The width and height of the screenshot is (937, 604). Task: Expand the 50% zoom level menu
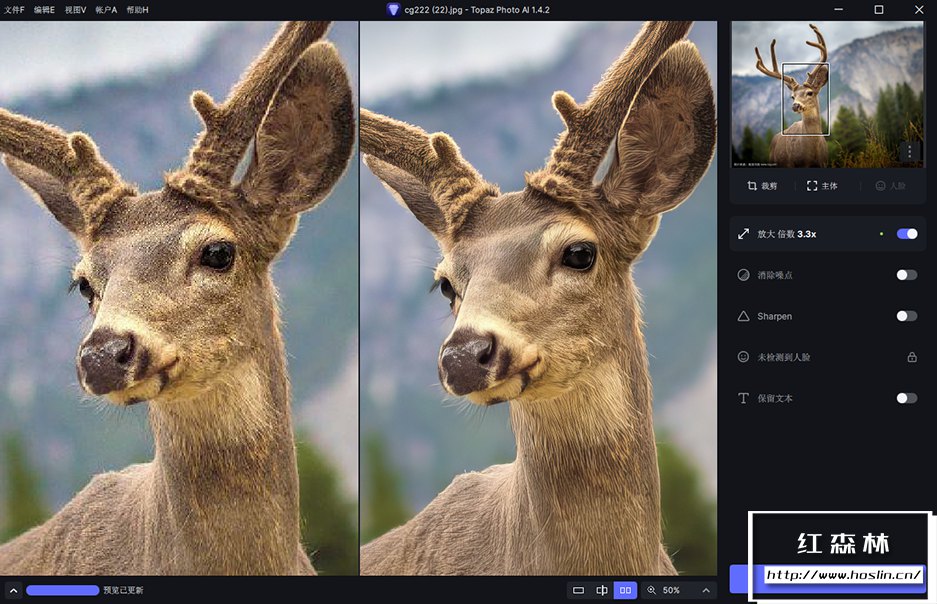[706, 590]
